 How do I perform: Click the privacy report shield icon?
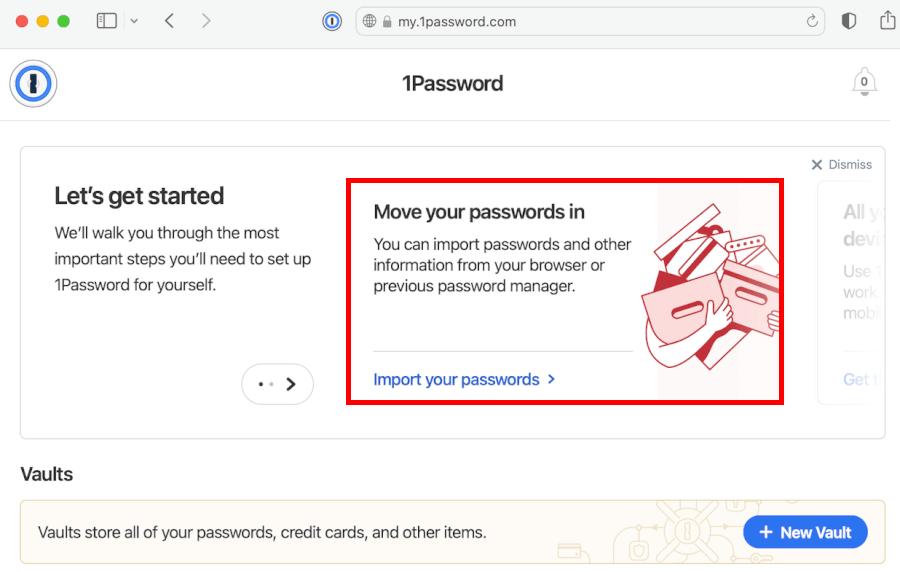[849, 21]
